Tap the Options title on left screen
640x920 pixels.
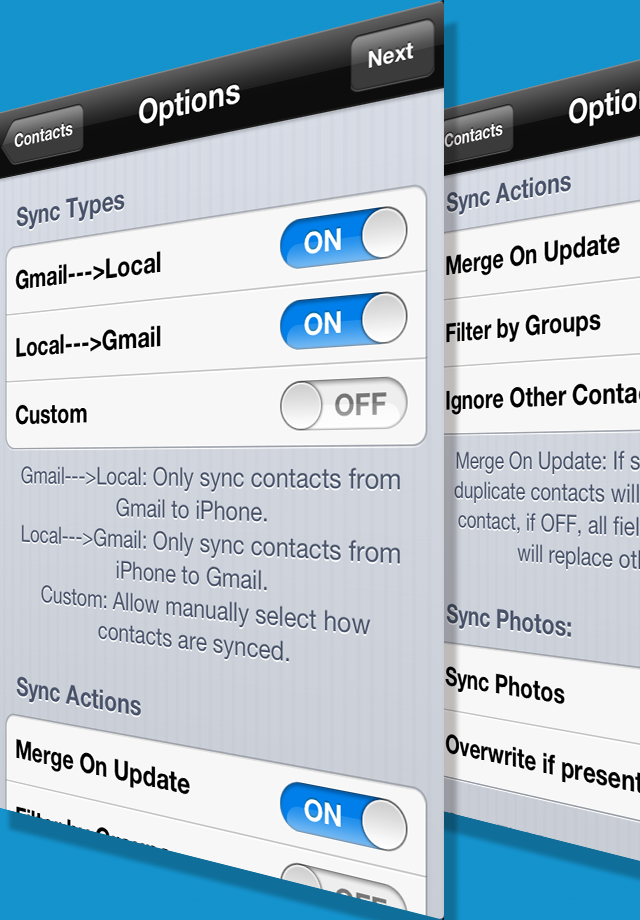(x=189, y=103)
